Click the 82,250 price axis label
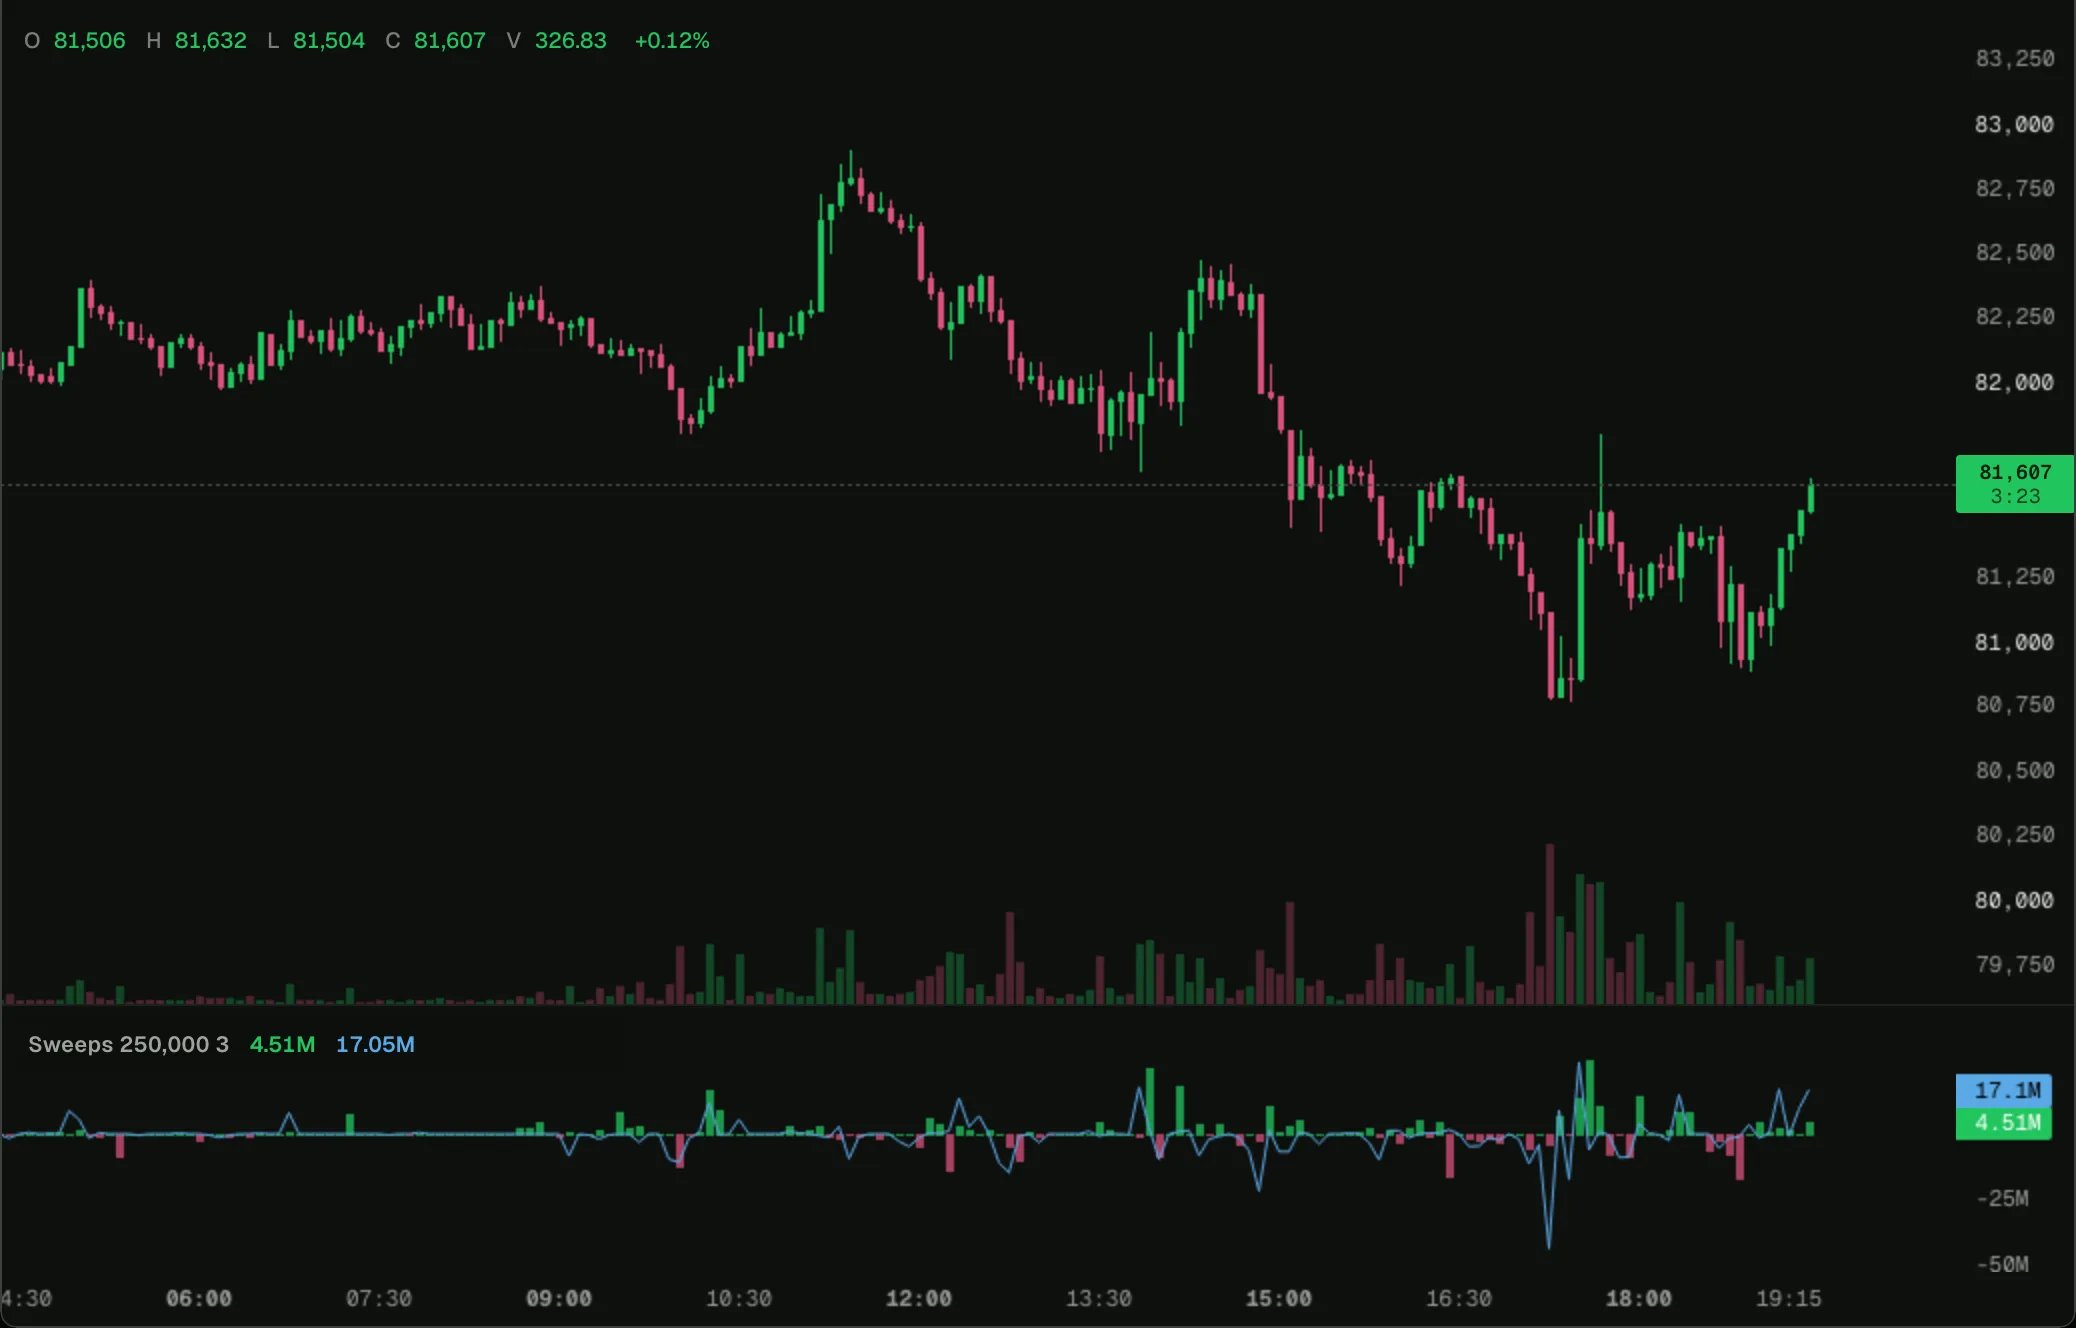The height and width of the screenshot is (1328, 2076). click(x=2014, y=316)
